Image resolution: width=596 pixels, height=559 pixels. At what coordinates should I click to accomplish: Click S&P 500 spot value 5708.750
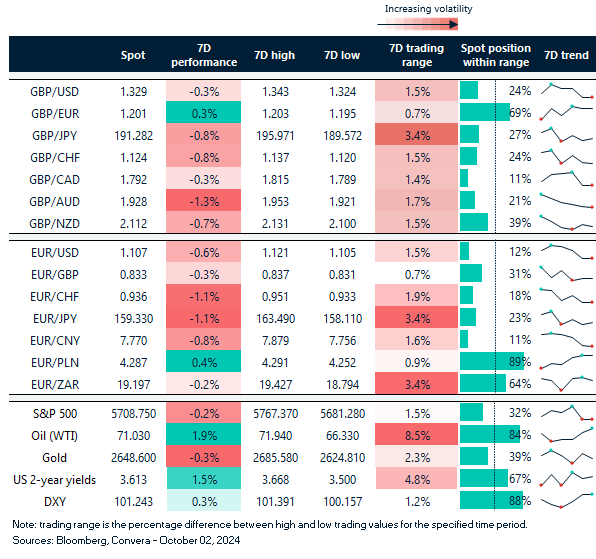pos(133,413)
